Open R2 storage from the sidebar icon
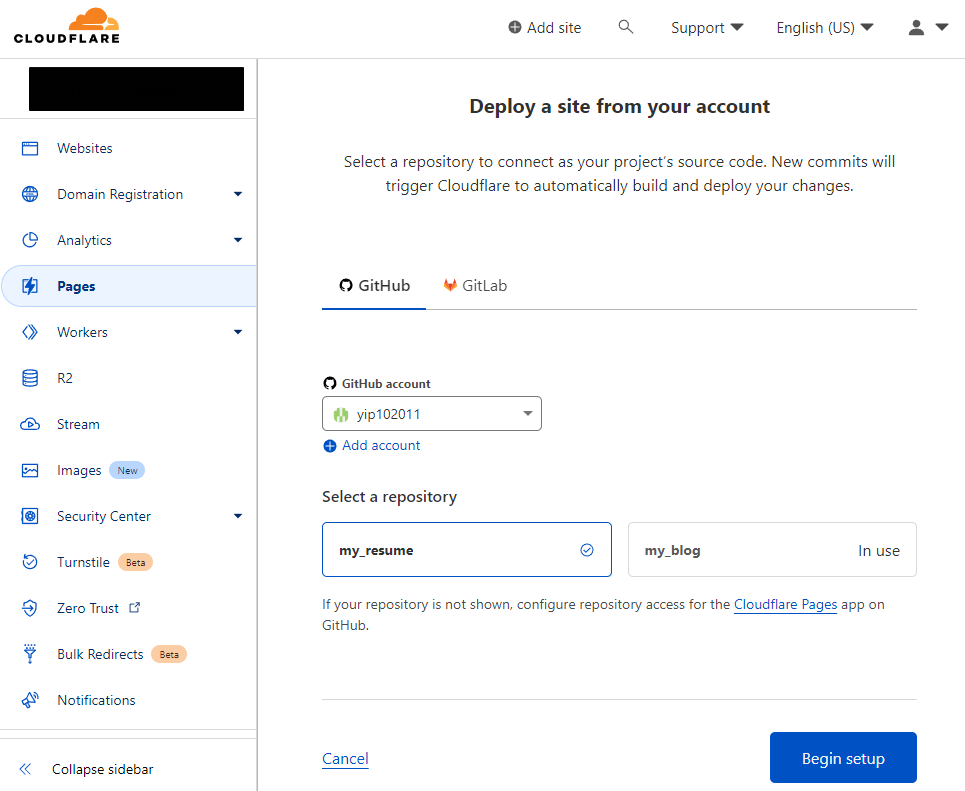This screenshot has height=791, width=965. [30, 378]
